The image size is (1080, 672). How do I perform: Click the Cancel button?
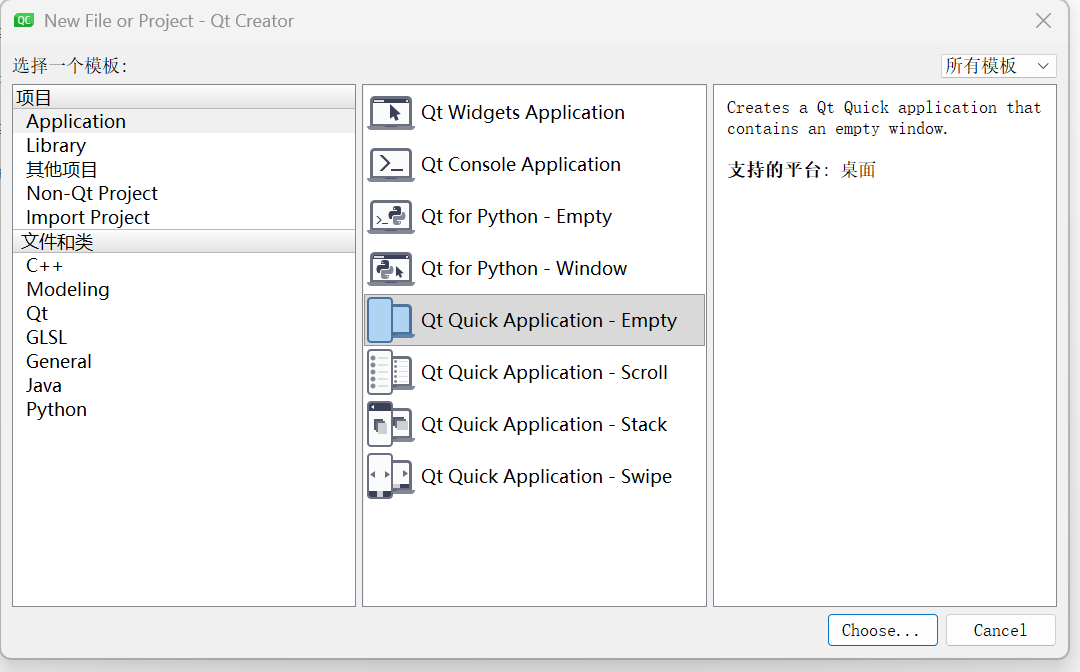click(1000, 630)
